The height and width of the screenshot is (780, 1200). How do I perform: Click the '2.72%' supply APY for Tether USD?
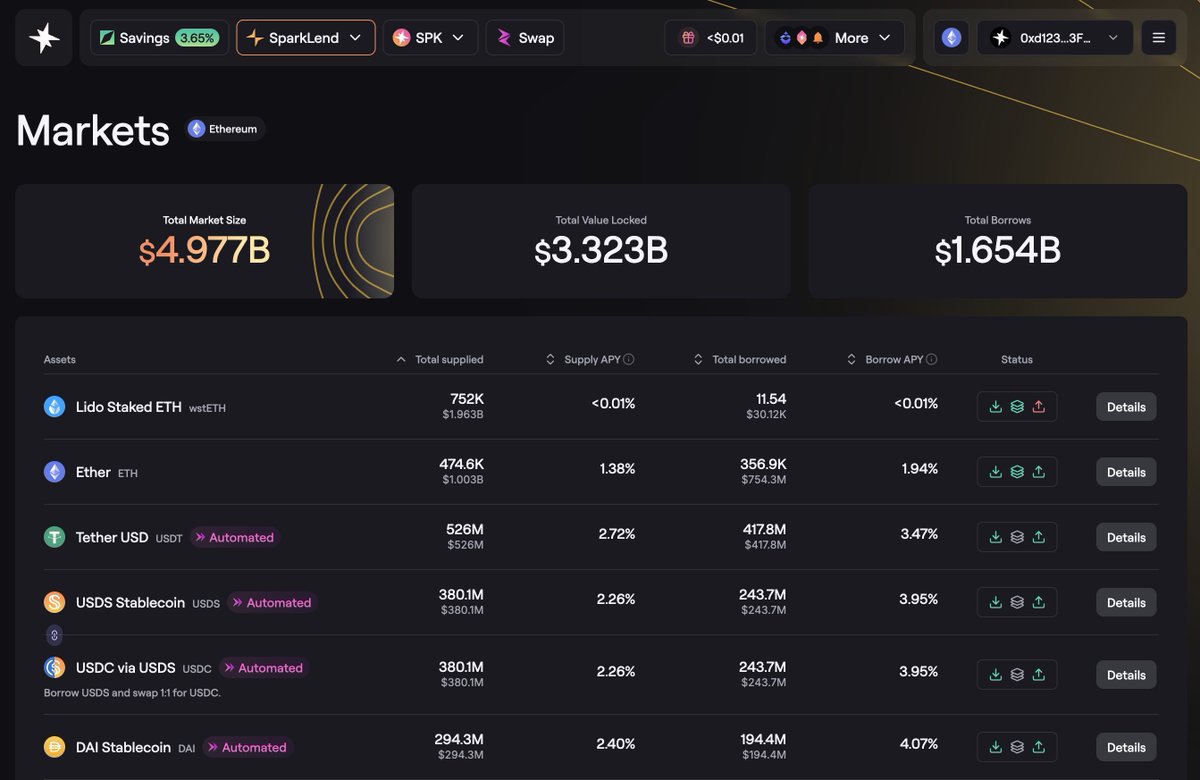pos(617,534)
